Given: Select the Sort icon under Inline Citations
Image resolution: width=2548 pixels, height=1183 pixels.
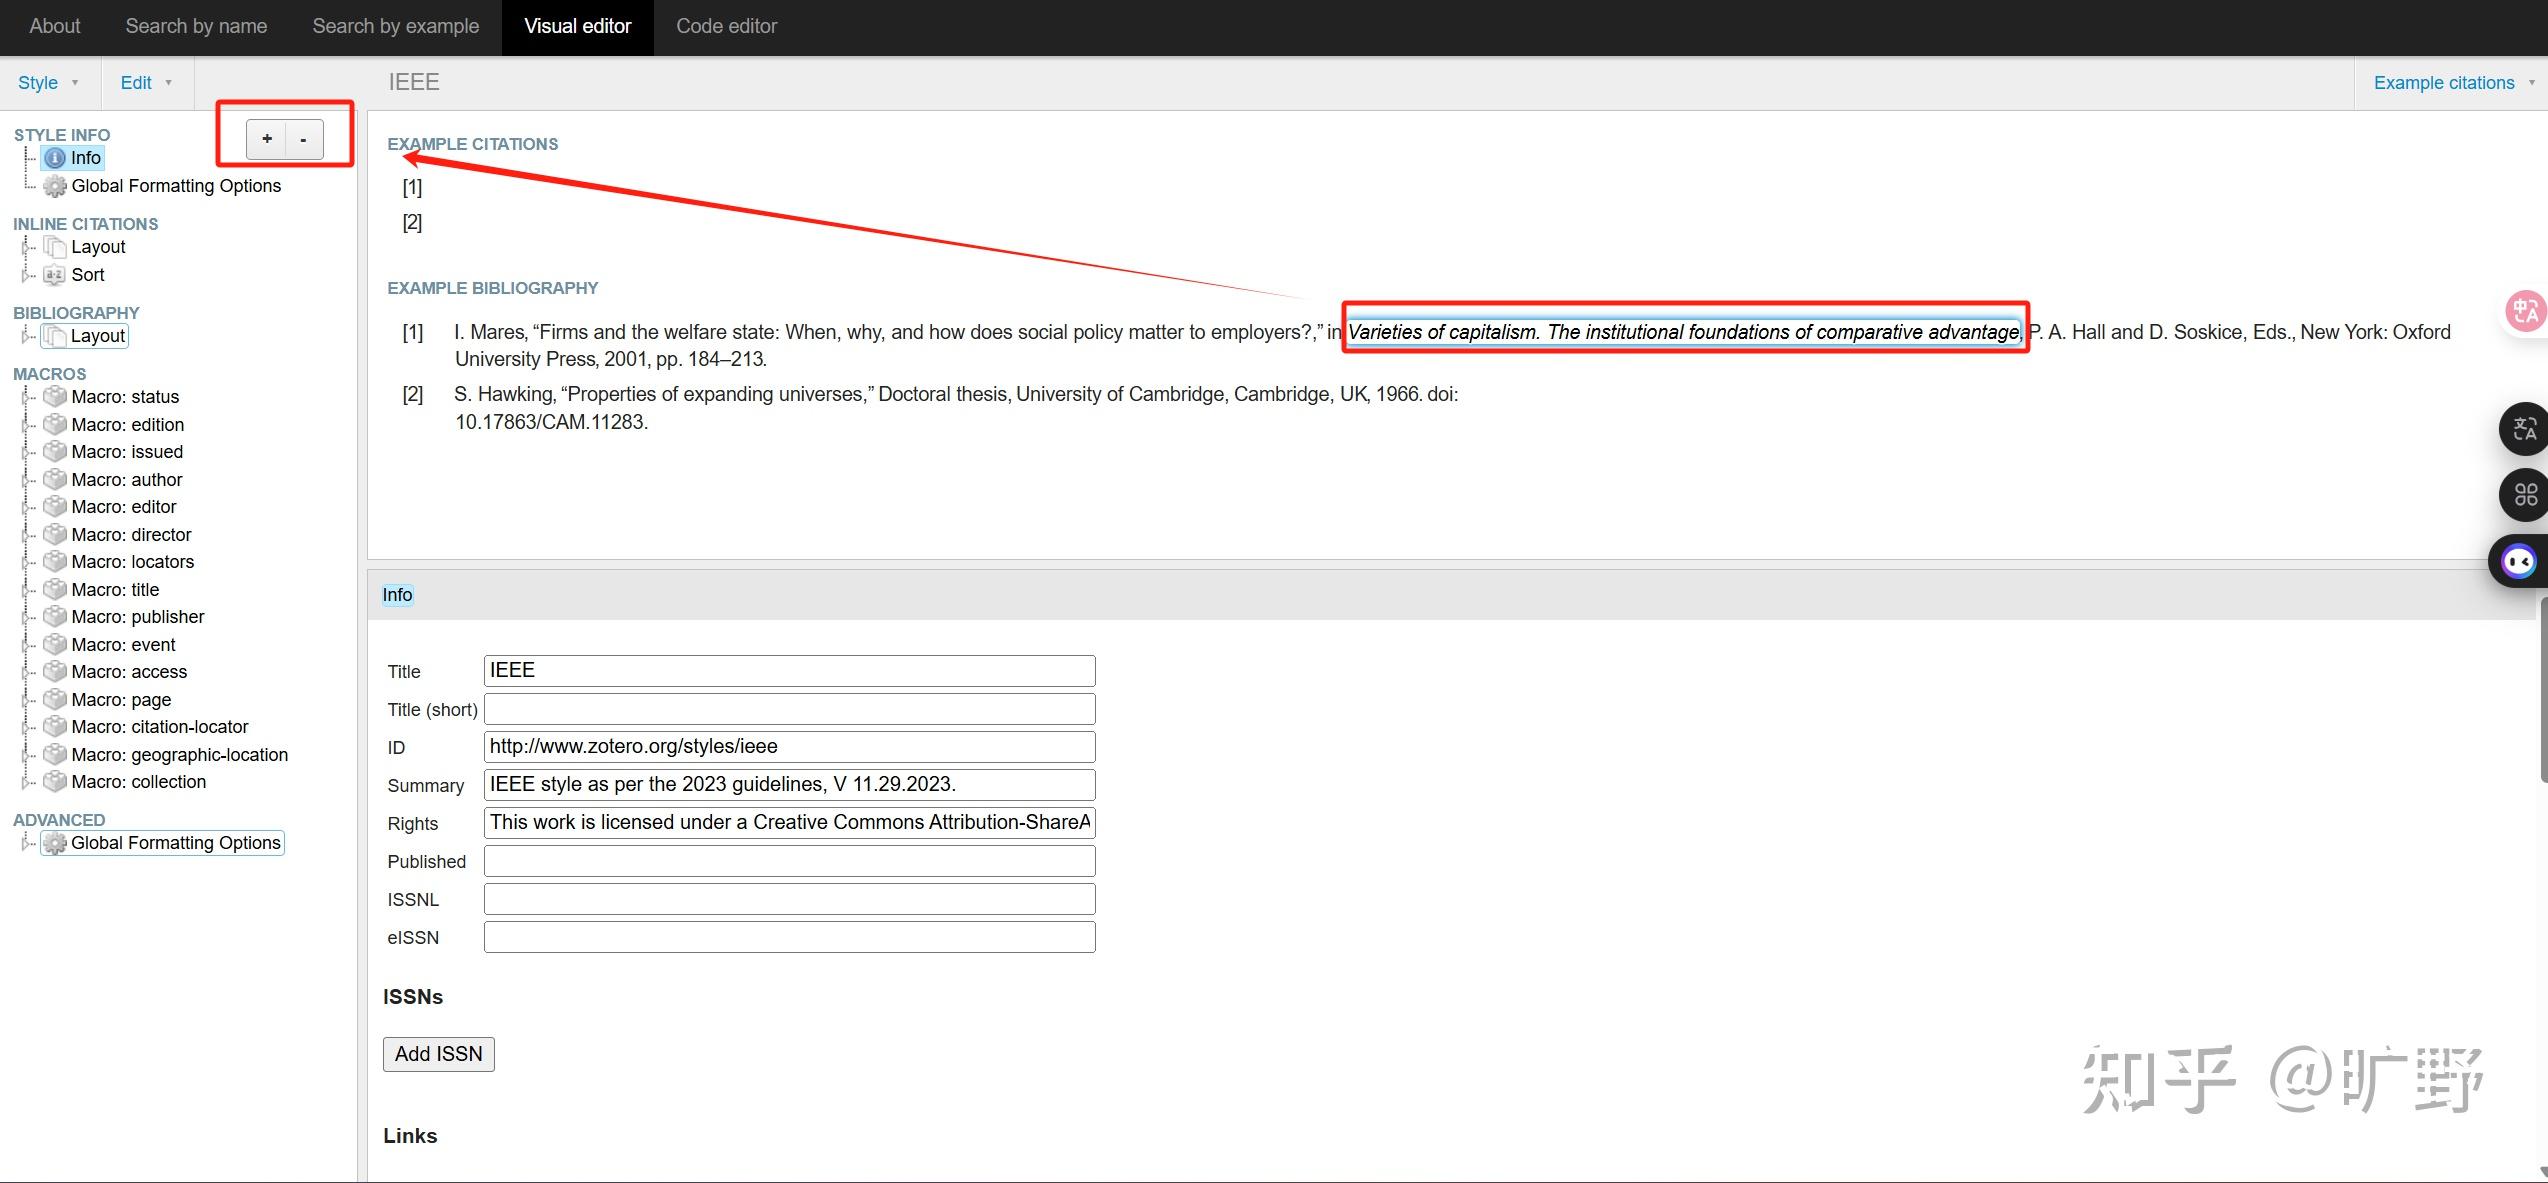Looking at the screenshot, I should [x=55, y=275].
